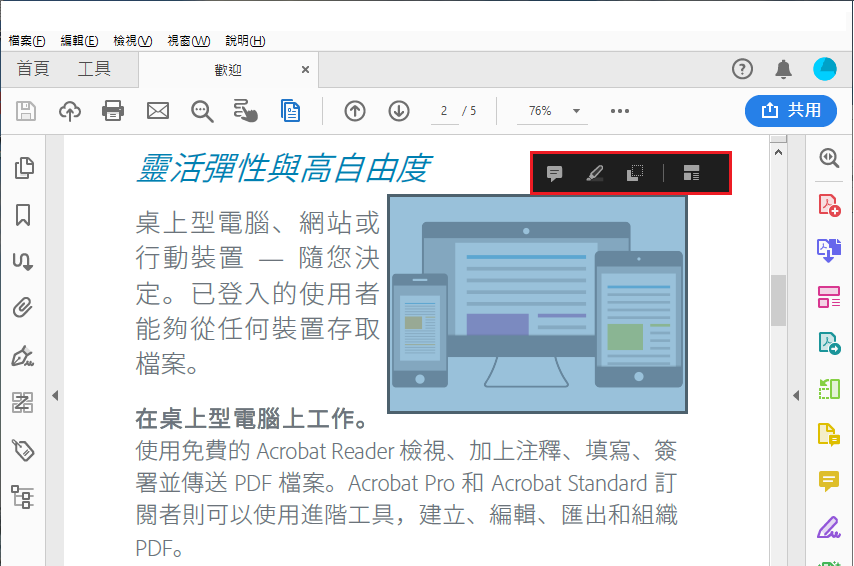Screen dimensions: 854x566
Task: Open the content panel icon
Action: tap(23, 403)
